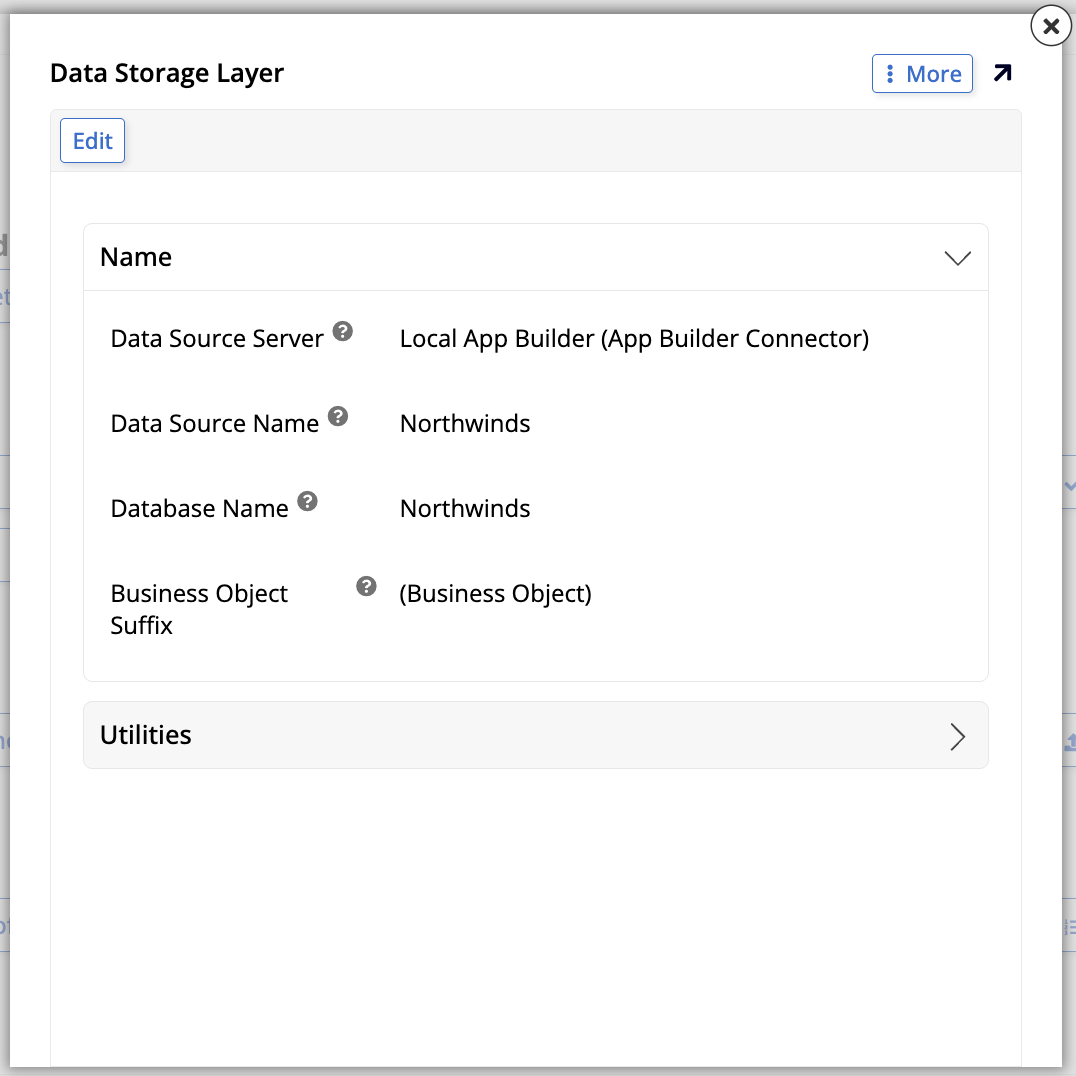1076x1076 pixels.
Task: Show help for Data Source Server
Action: [342, 331]
